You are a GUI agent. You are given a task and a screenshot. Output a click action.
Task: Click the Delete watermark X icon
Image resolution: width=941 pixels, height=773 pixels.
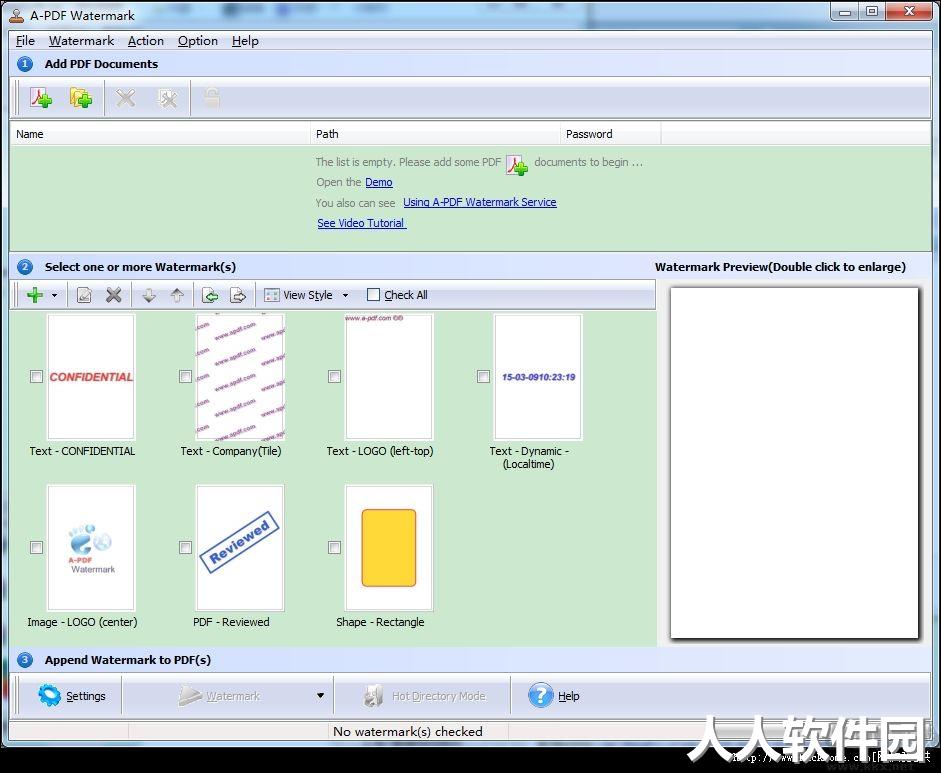click(x=113, y=295)
